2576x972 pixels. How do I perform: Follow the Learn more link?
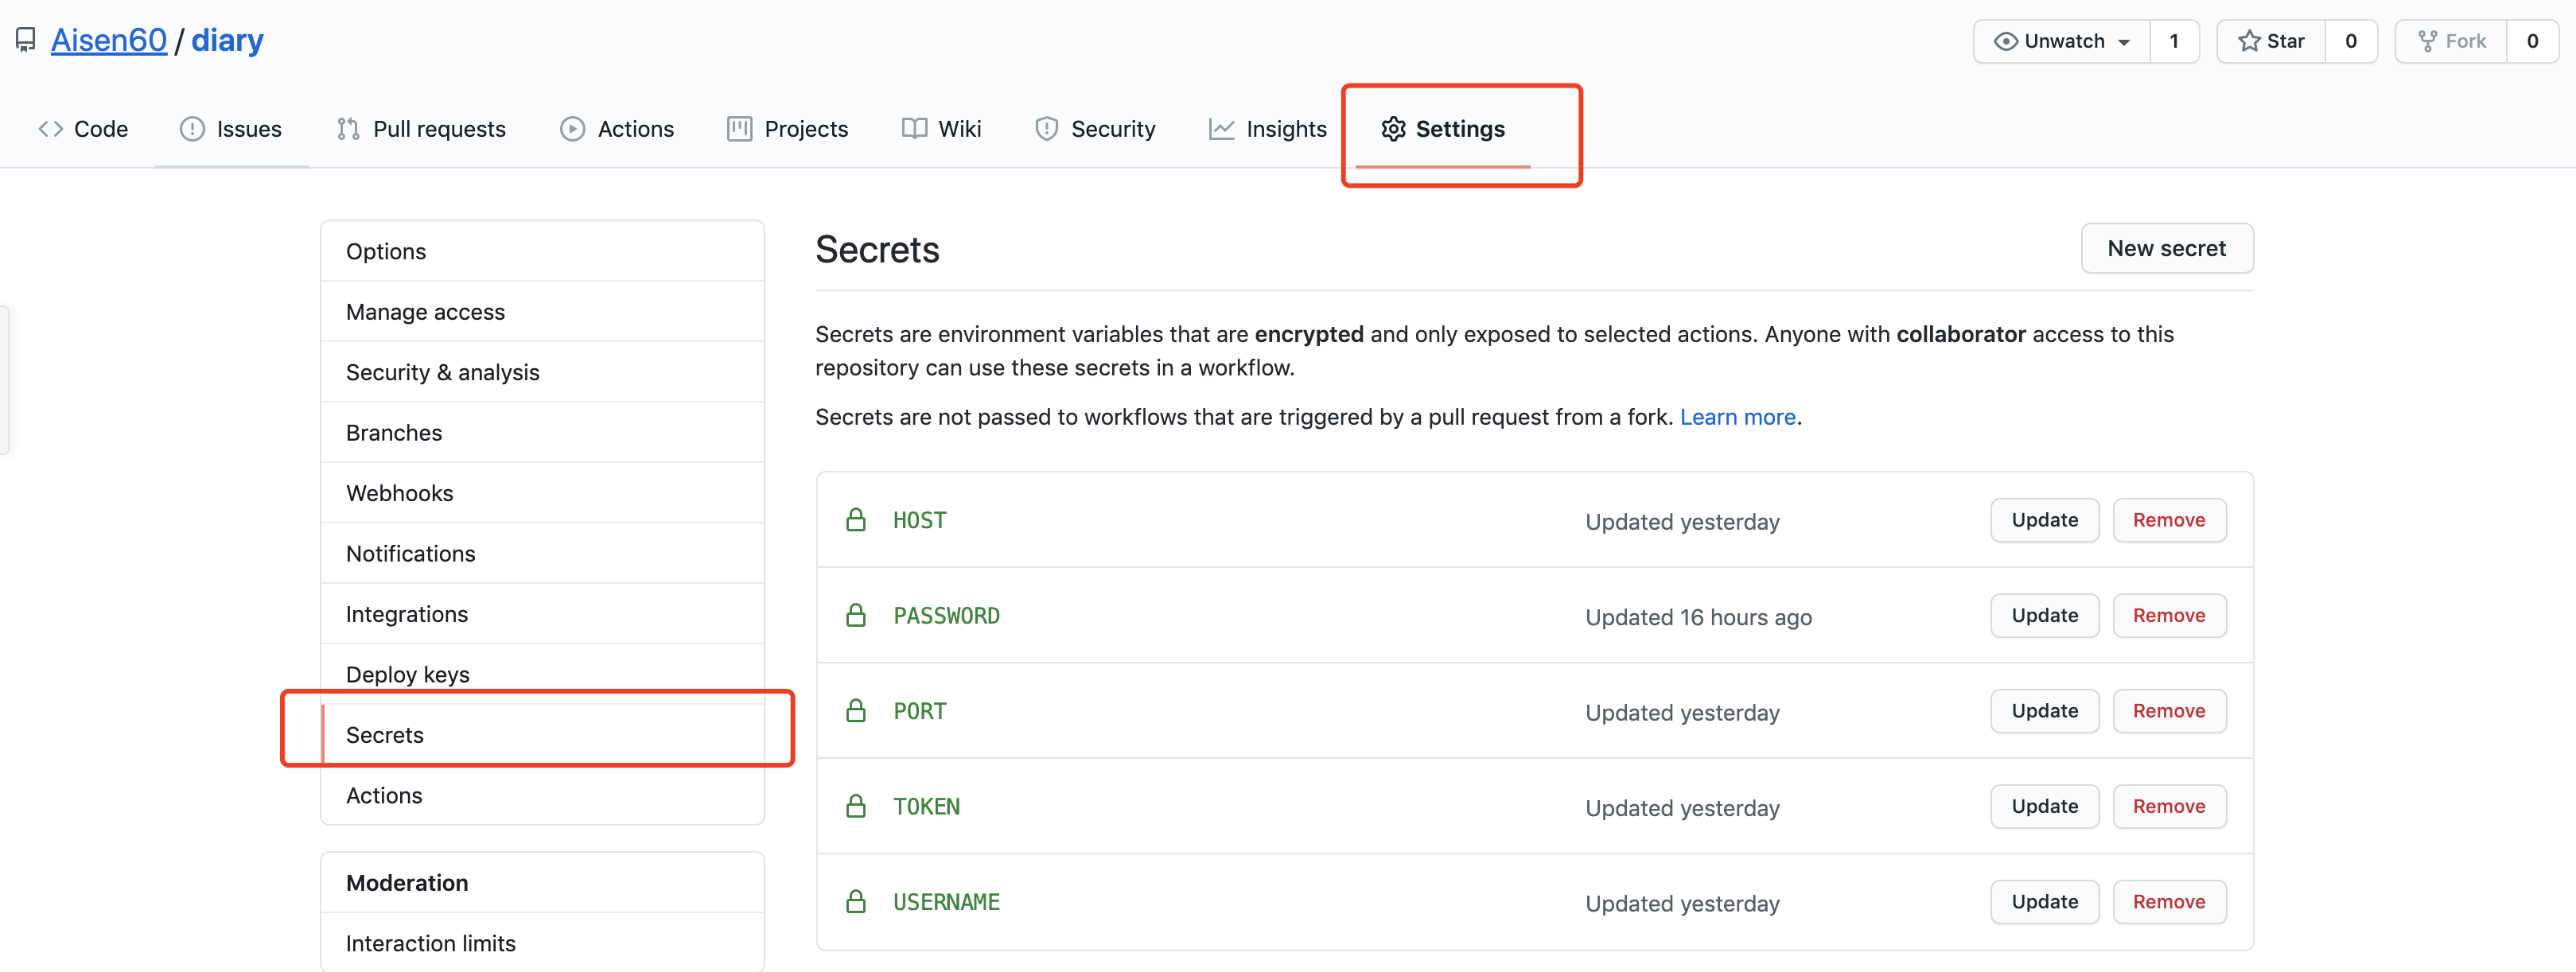pyautogui.click(x=1737, y=417)
